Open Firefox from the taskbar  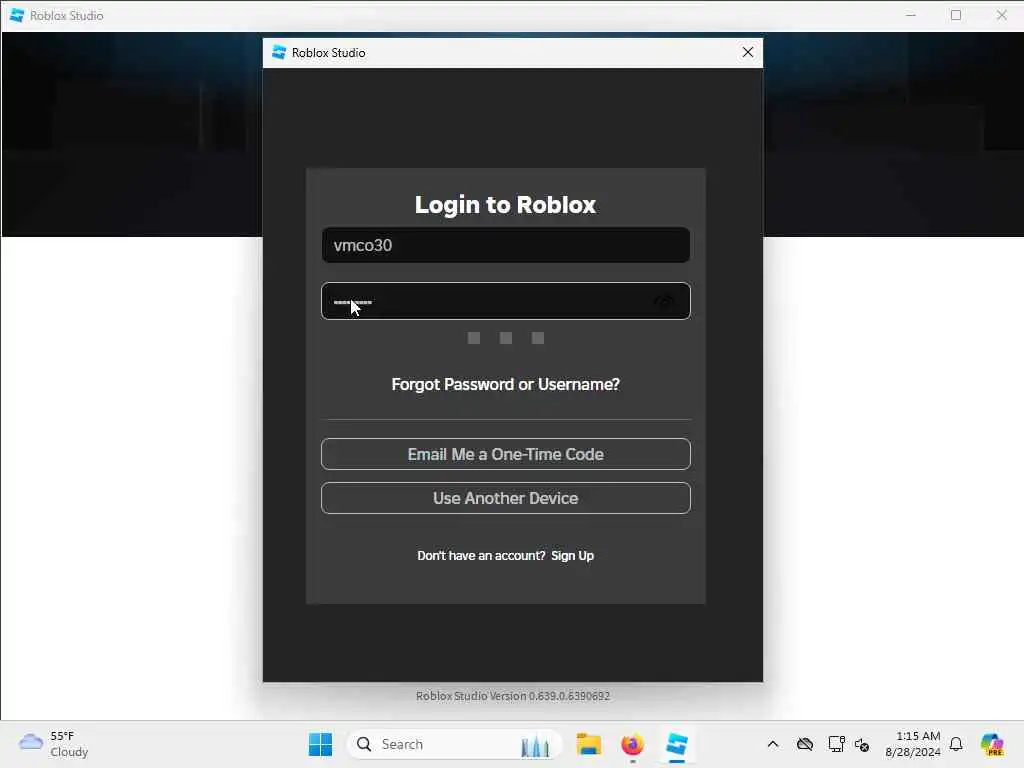632,744
